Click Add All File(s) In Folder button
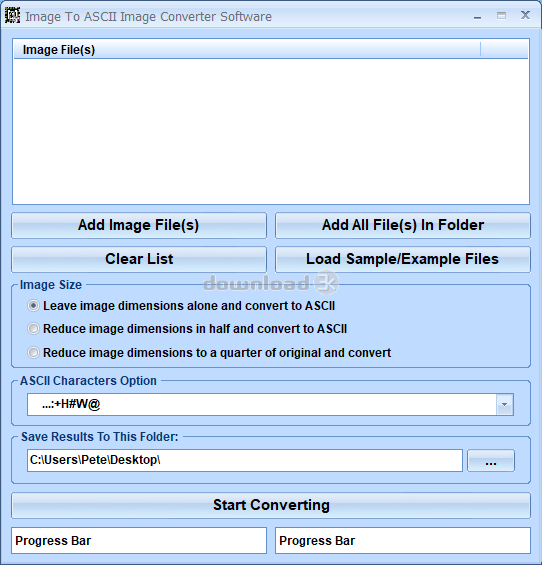542x565 pixels. pyautogui.click(x=403, y=225)
